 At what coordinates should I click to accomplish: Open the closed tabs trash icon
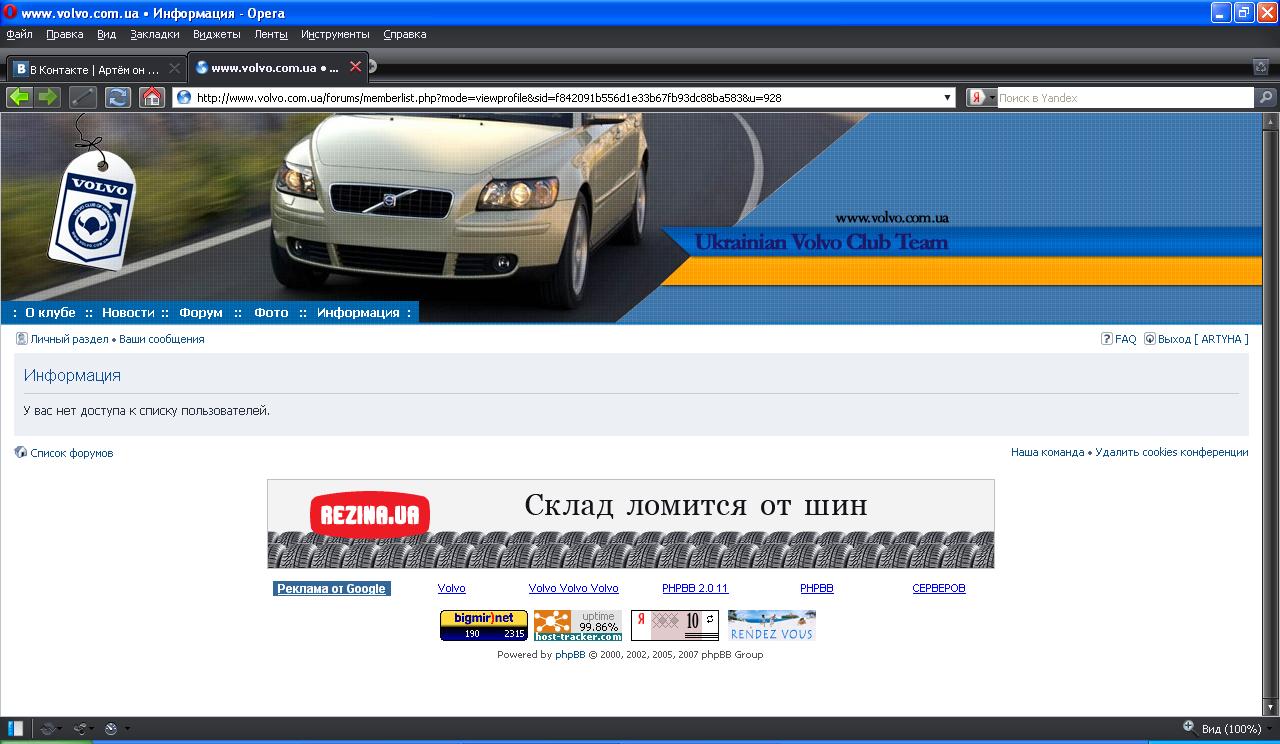tap(1261, 67)
